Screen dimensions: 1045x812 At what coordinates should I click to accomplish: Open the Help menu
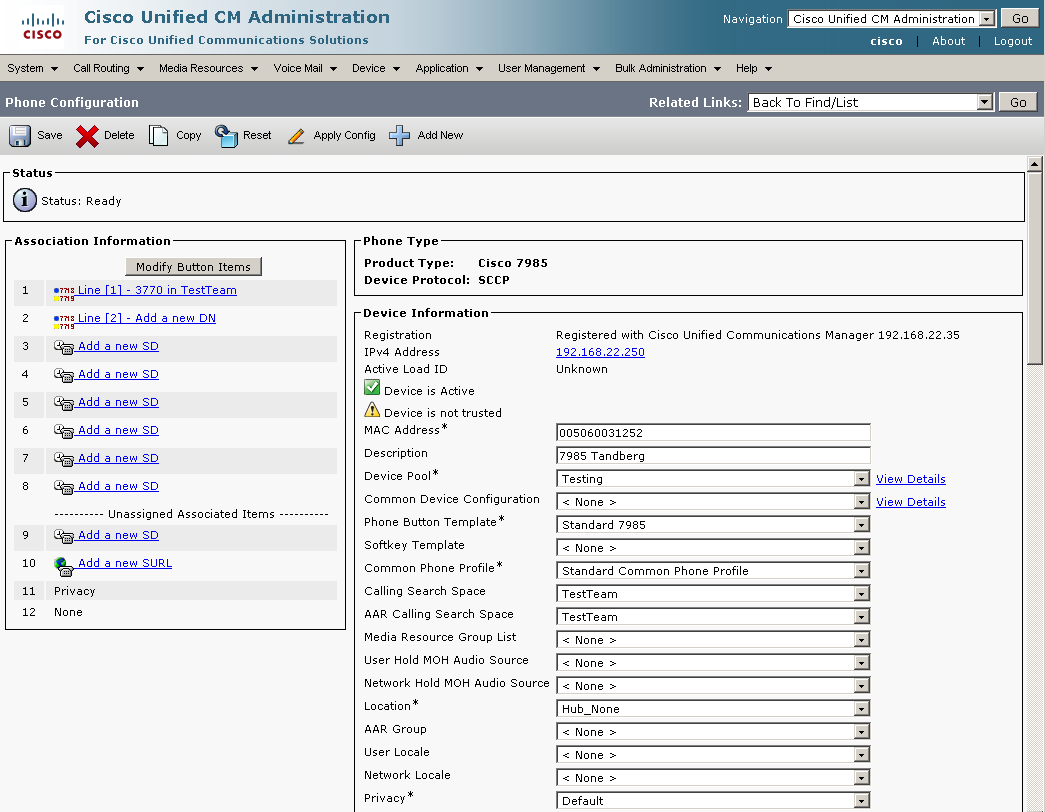point(753,68)
